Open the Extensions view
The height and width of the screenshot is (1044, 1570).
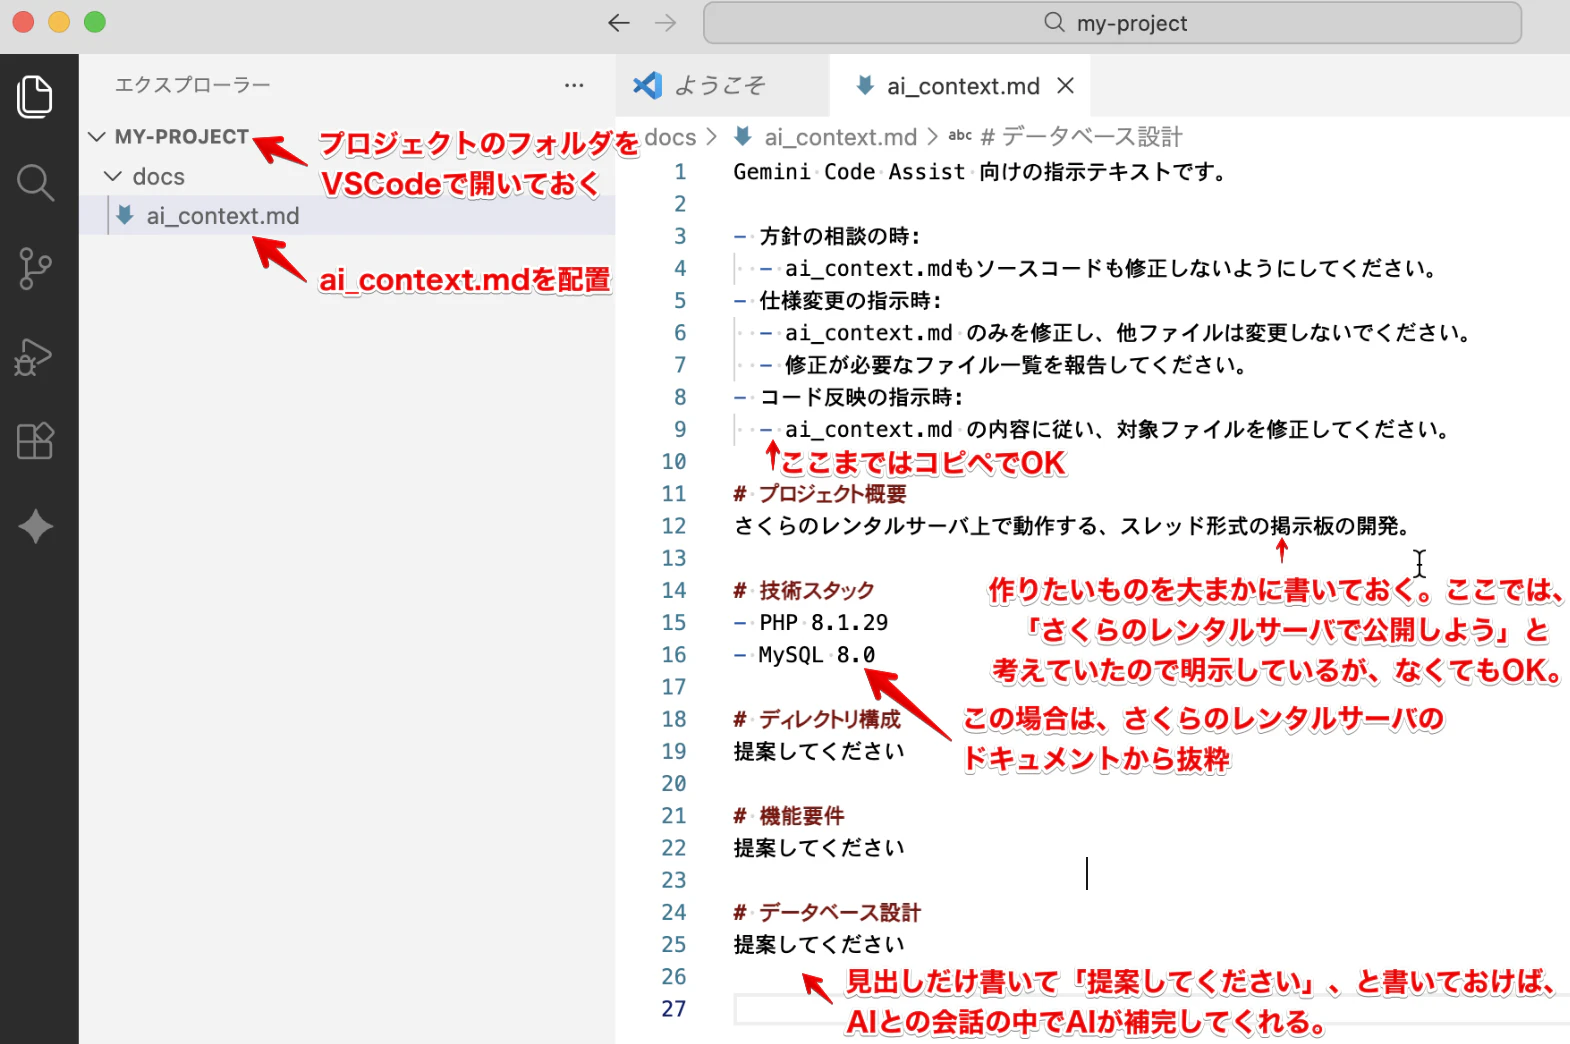tap(35, 441)
